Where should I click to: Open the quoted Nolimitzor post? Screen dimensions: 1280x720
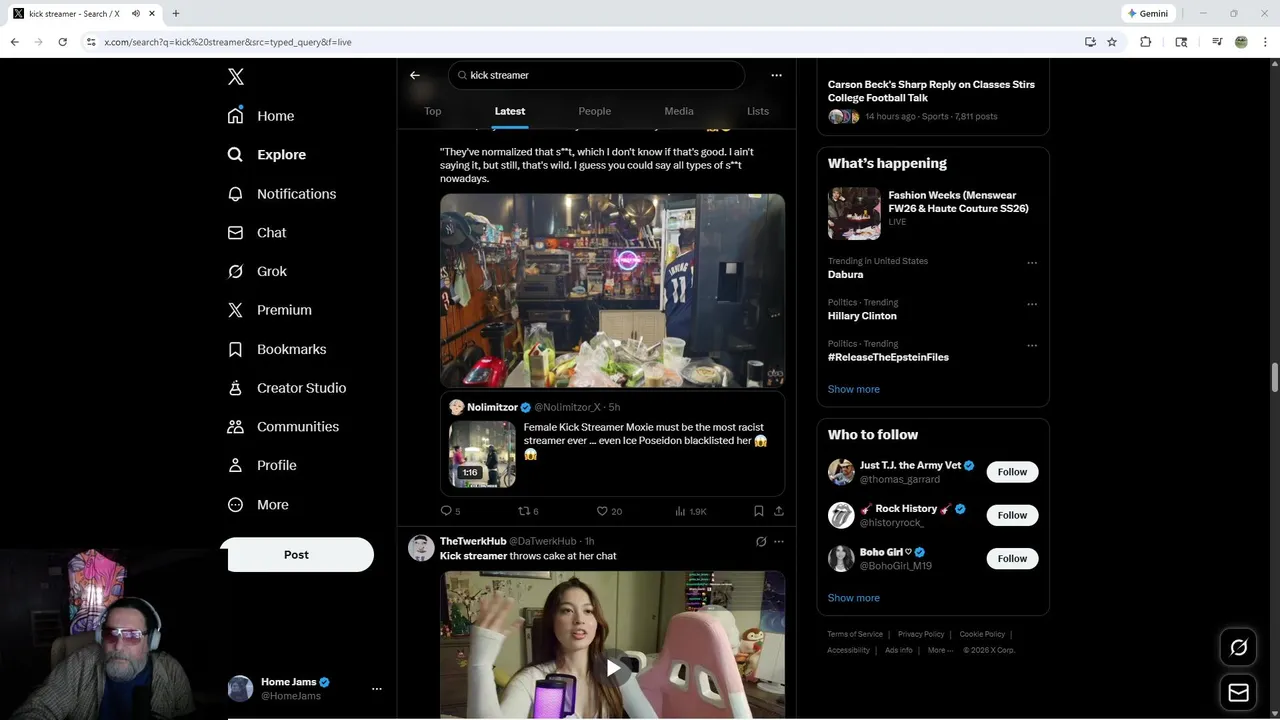click(612, 444)
